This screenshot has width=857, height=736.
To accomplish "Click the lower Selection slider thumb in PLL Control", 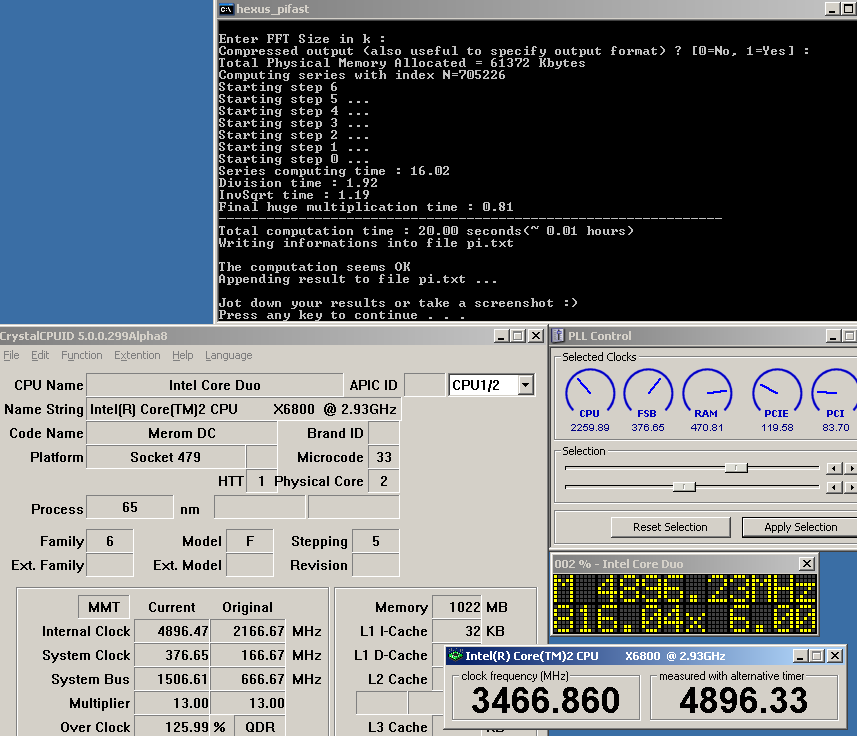I will coord(684,486).
